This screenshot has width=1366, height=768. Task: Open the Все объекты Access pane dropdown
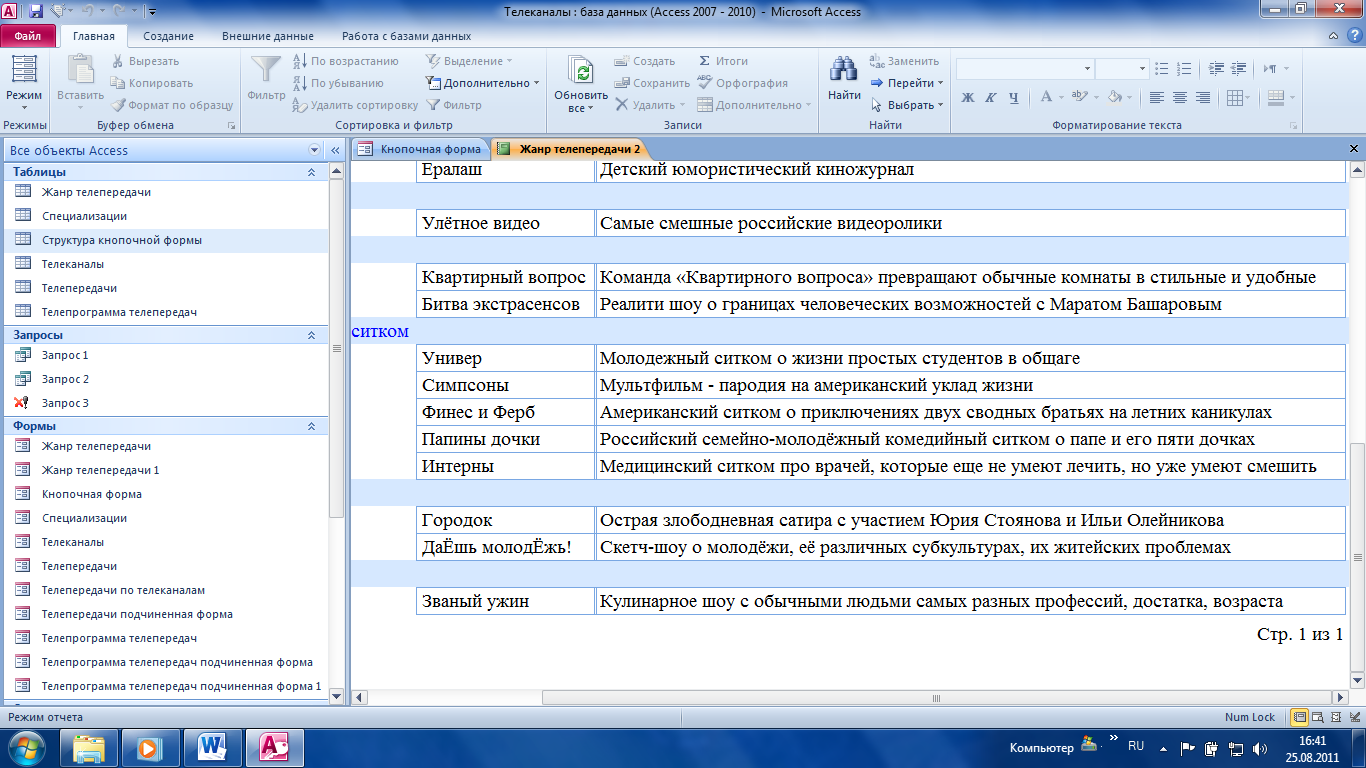[x=314, y=150]
